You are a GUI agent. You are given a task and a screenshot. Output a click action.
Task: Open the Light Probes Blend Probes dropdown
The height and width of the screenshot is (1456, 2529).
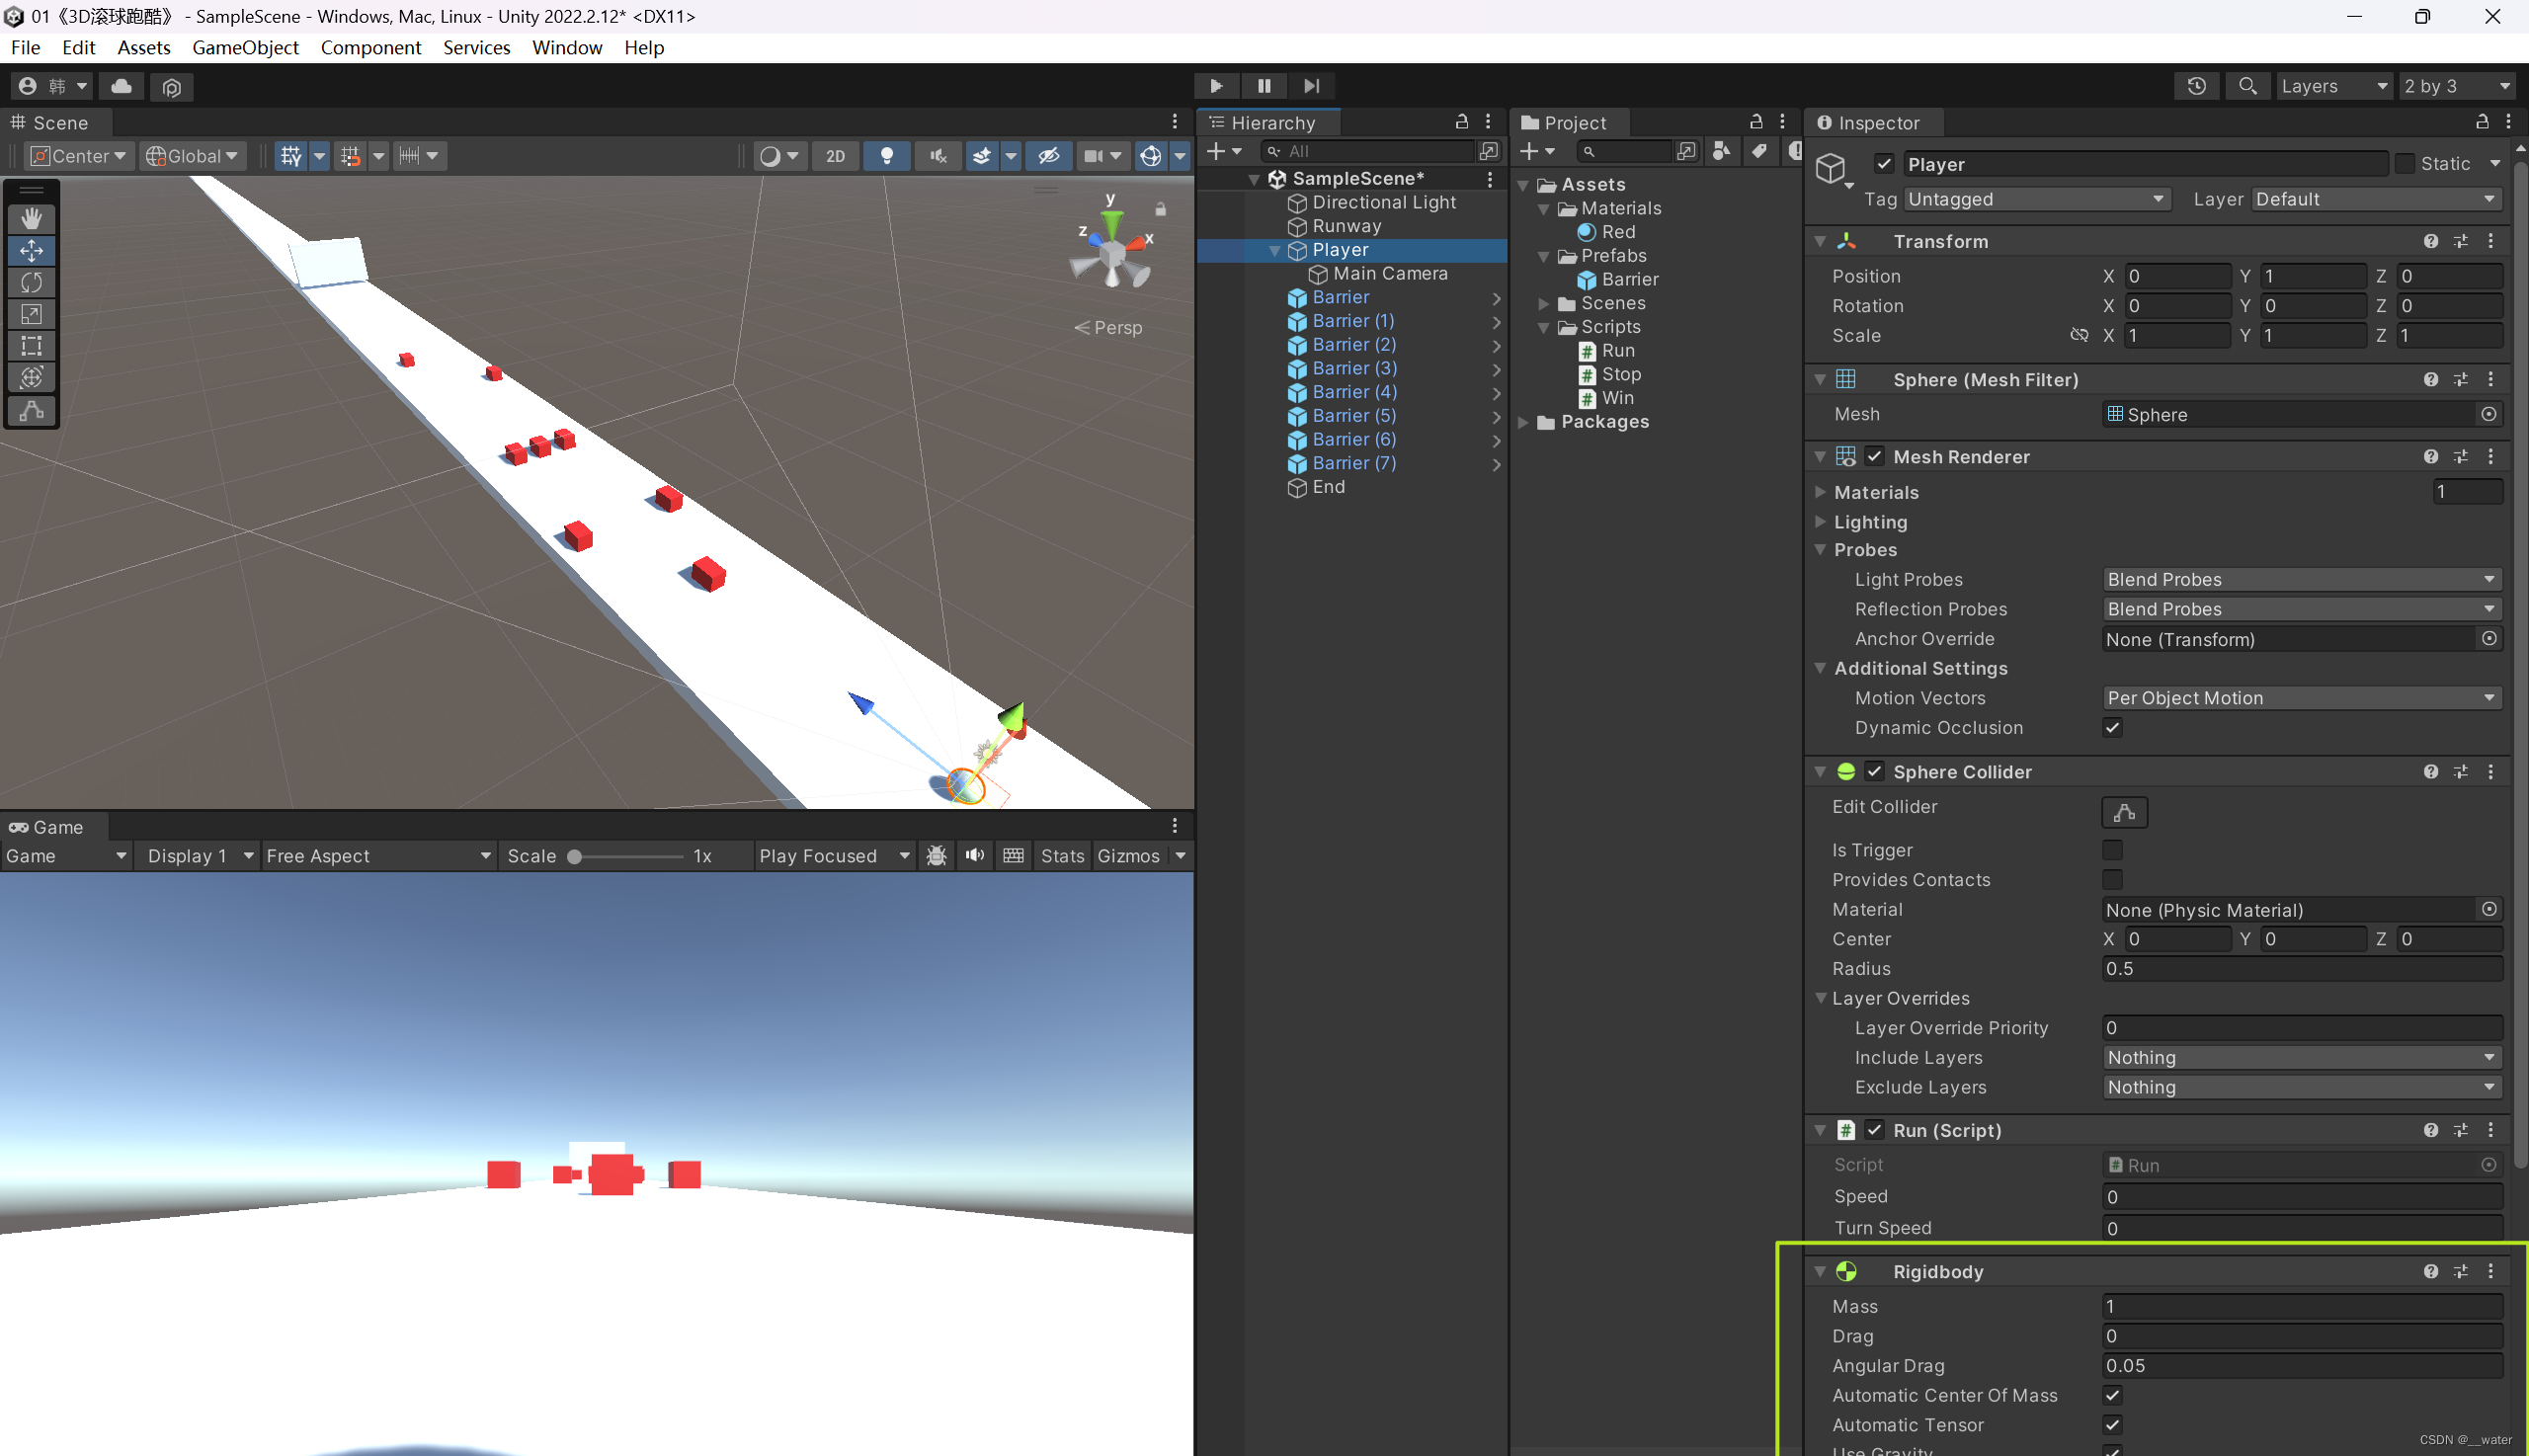[x=2301, y=579]
